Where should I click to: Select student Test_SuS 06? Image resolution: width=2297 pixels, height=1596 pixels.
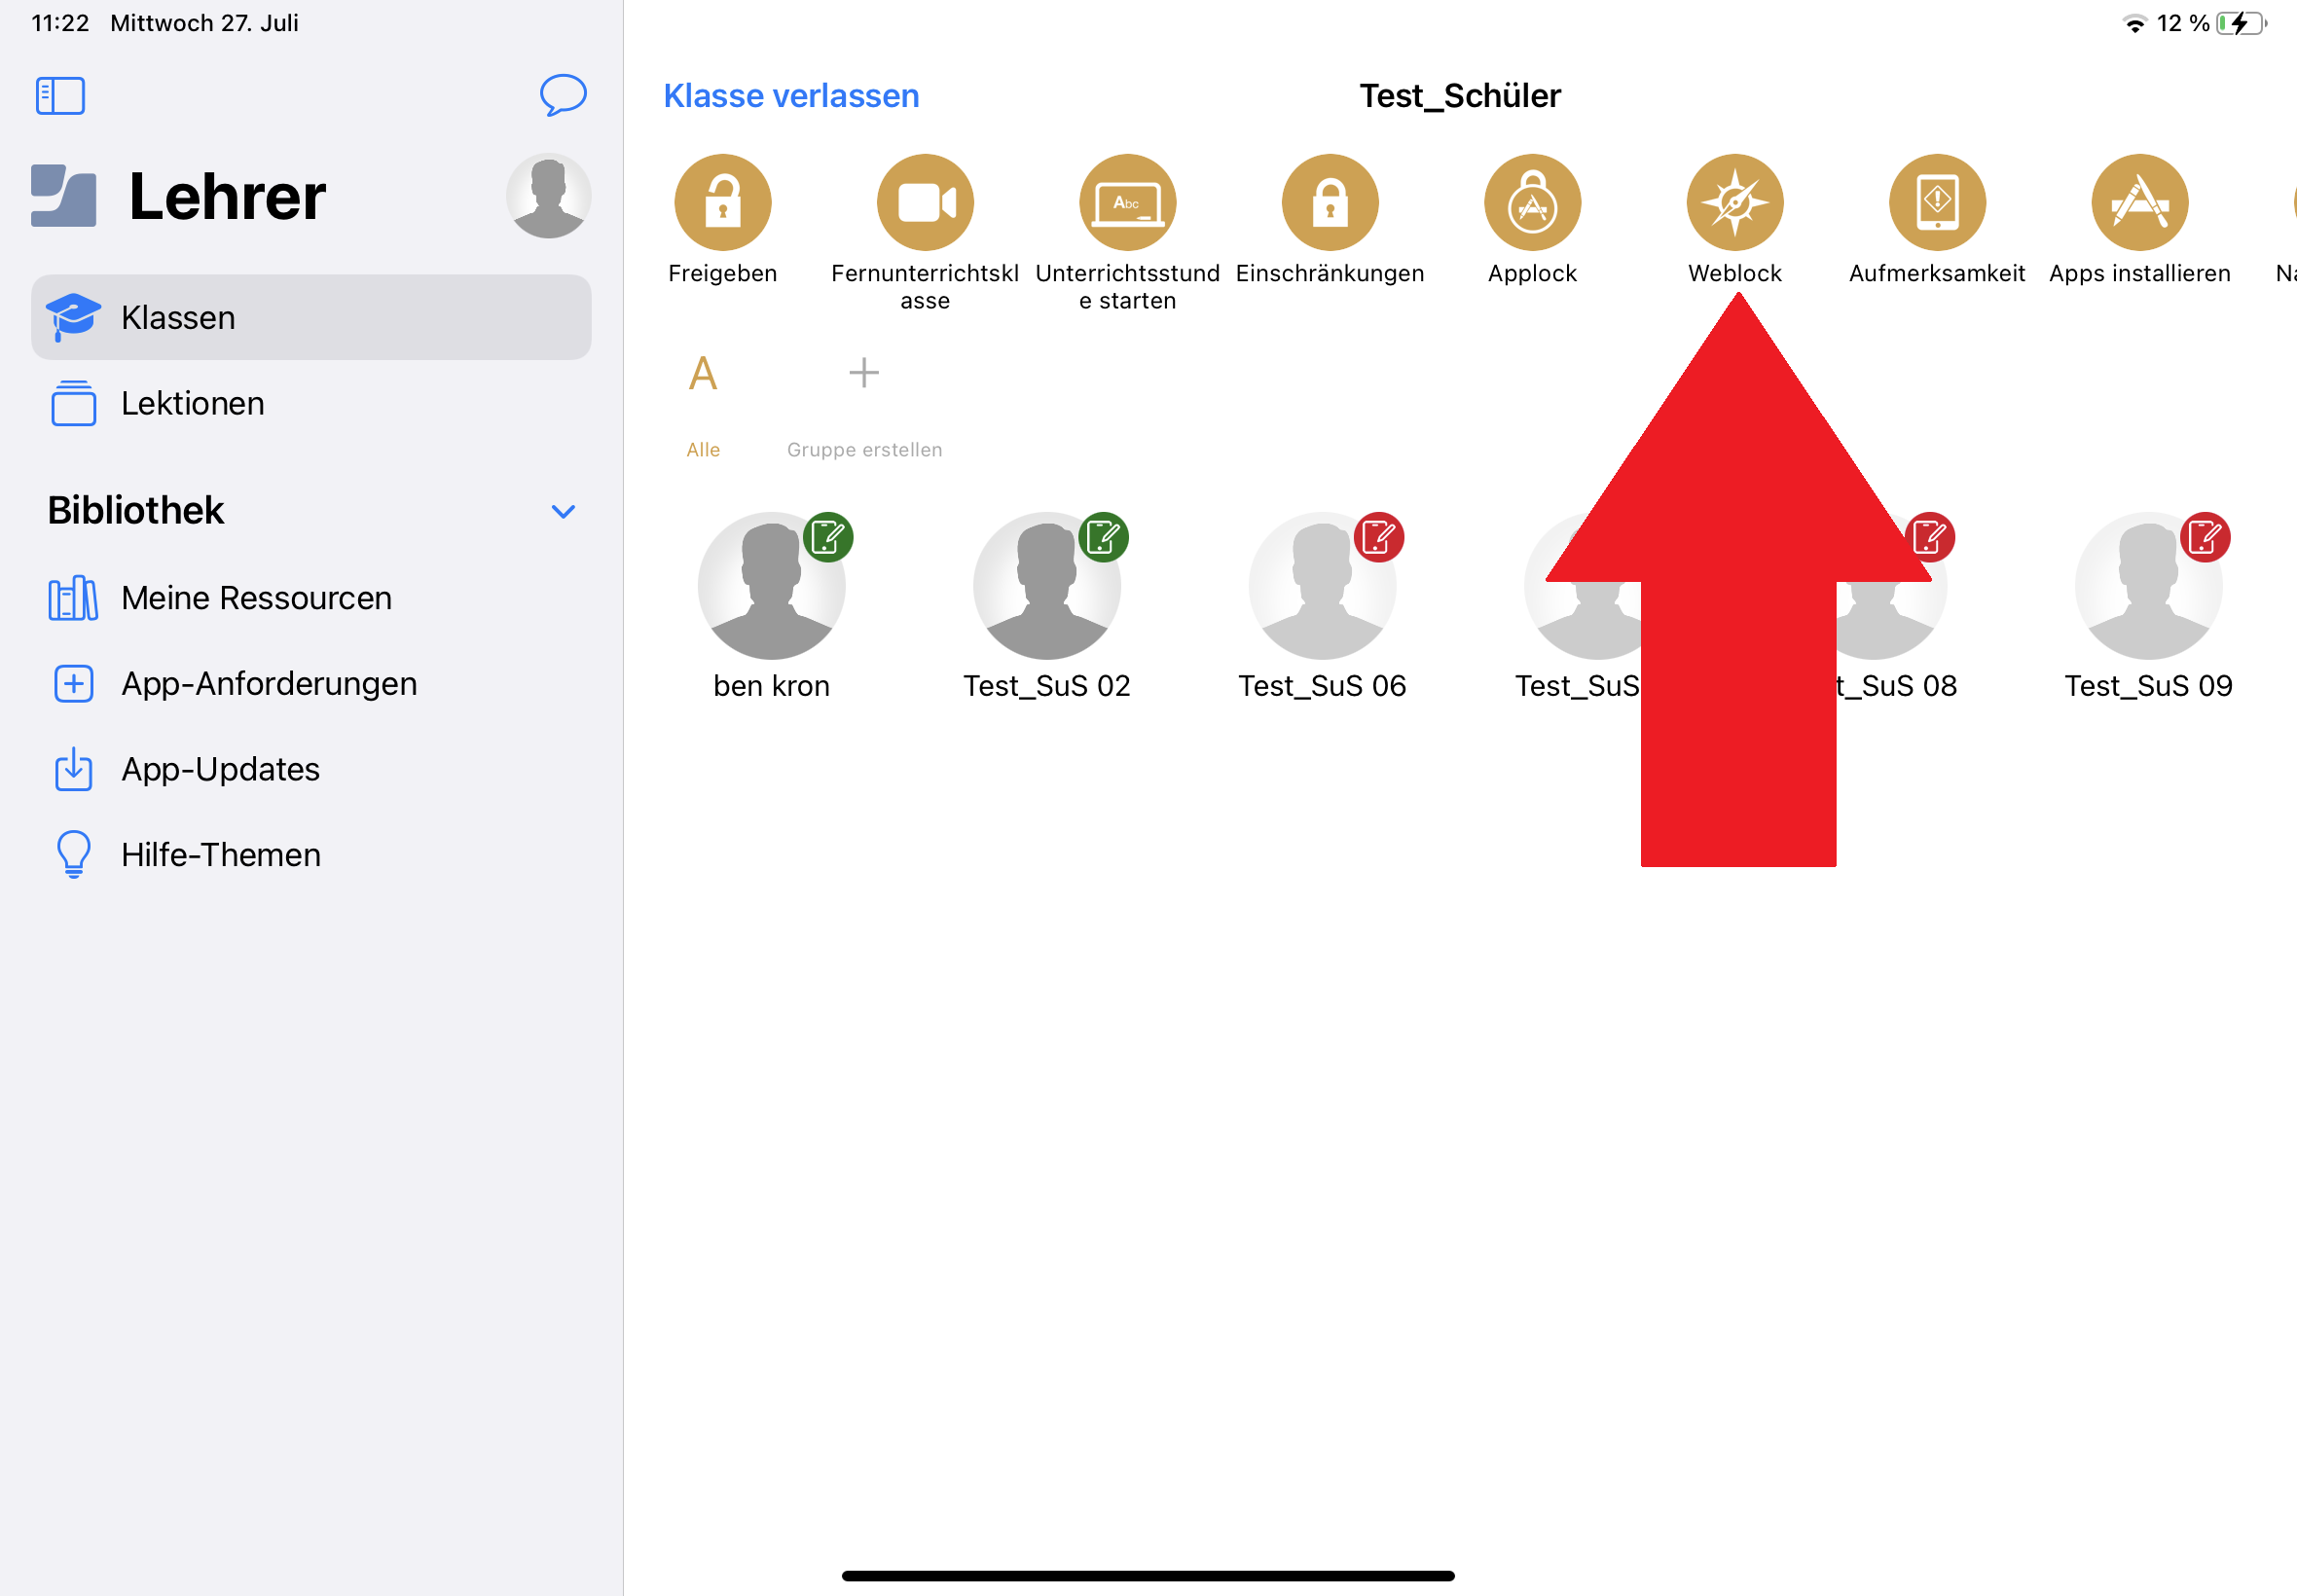click(x=1322, y=608)
